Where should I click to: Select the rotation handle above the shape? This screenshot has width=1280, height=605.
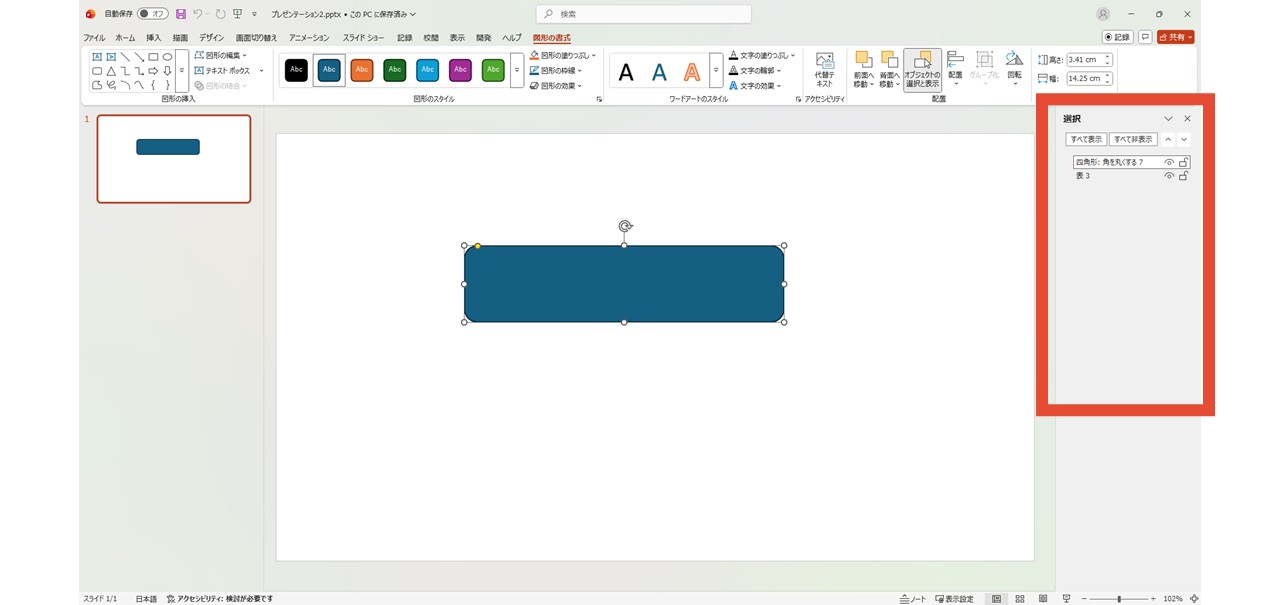(x=625, y=226)
